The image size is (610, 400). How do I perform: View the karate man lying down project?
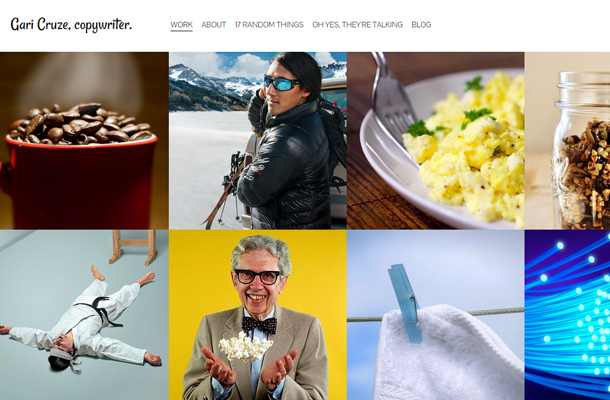click(x=84, y=315)
